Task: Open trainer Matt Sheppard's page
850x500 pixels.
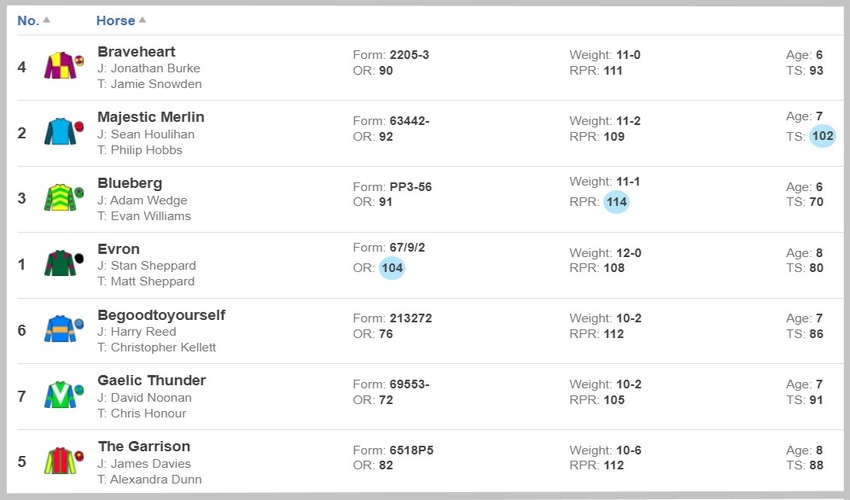Action: coord(152,281)
